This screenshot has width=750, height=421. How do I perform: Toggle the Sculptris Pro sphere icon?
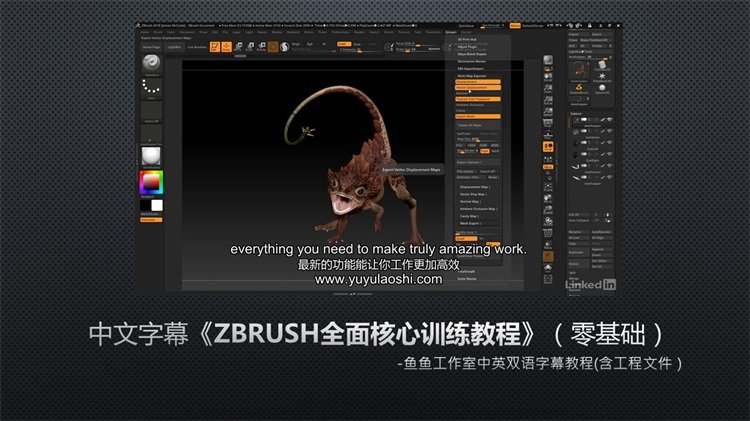(x=285, y=46)
